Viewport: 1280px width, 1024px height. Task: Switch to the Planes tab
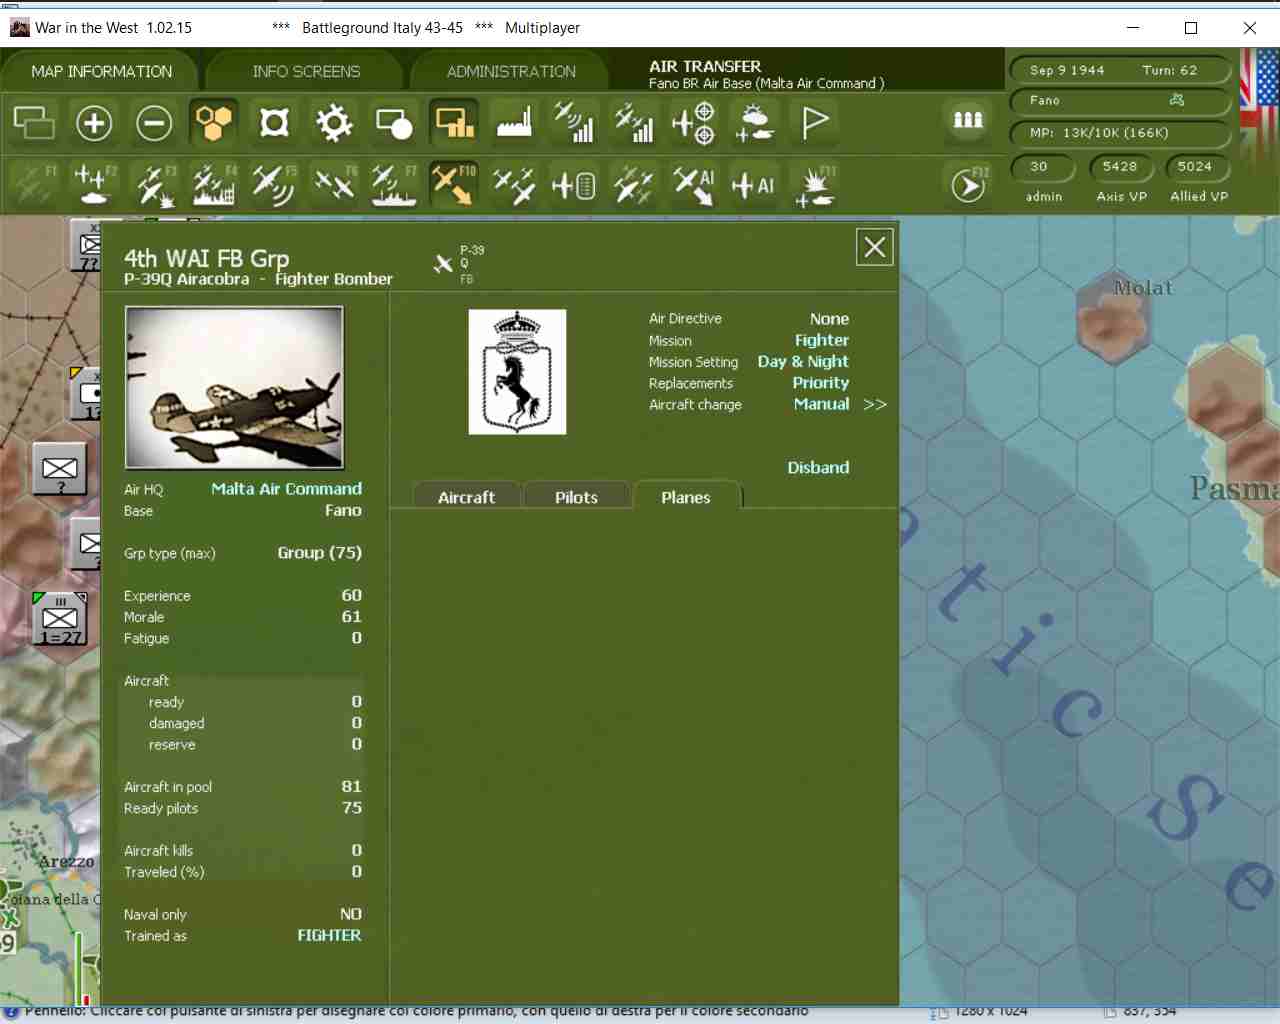(686, 497)
